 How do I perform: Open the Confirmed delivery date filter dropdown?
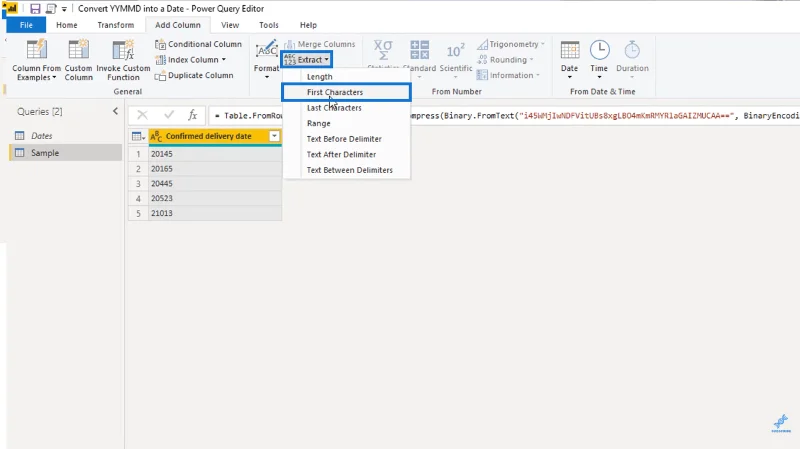274,136
